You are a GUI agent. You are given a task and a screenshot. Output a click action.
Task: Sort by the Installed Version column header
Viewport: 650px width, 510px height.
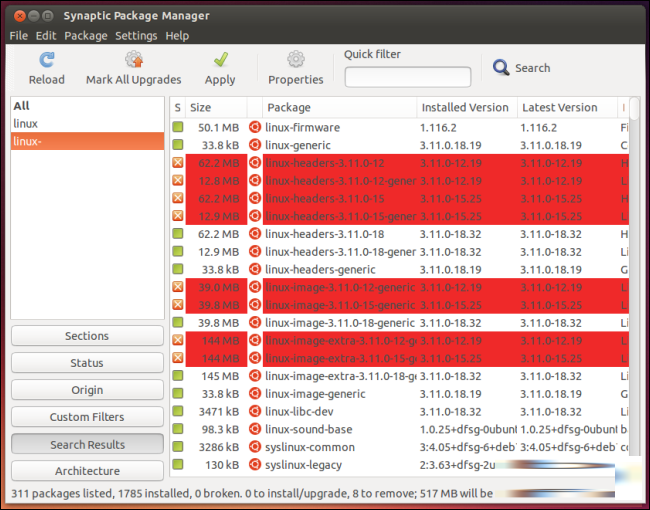click(467, 107)
